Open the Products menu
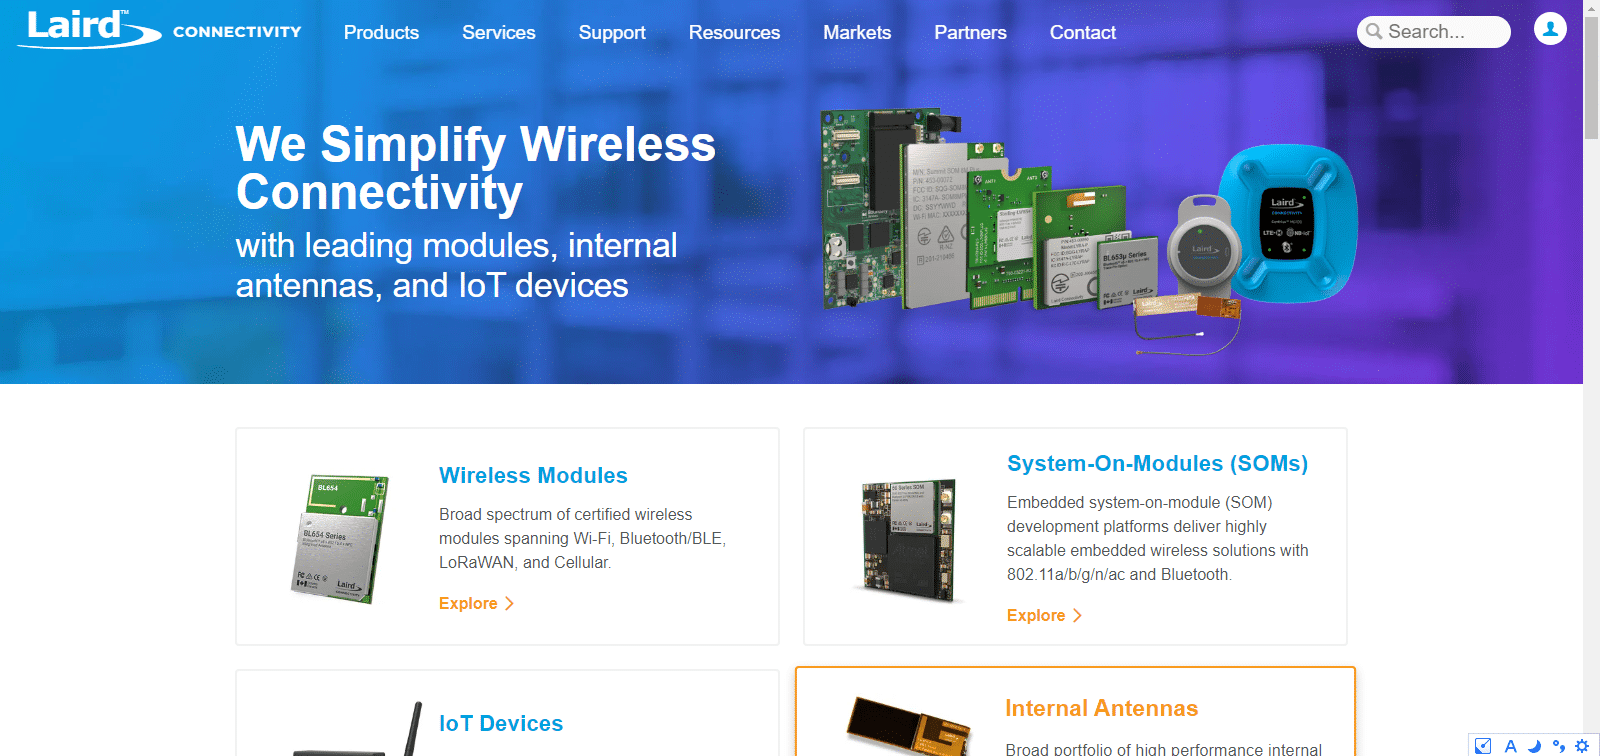 381,32
